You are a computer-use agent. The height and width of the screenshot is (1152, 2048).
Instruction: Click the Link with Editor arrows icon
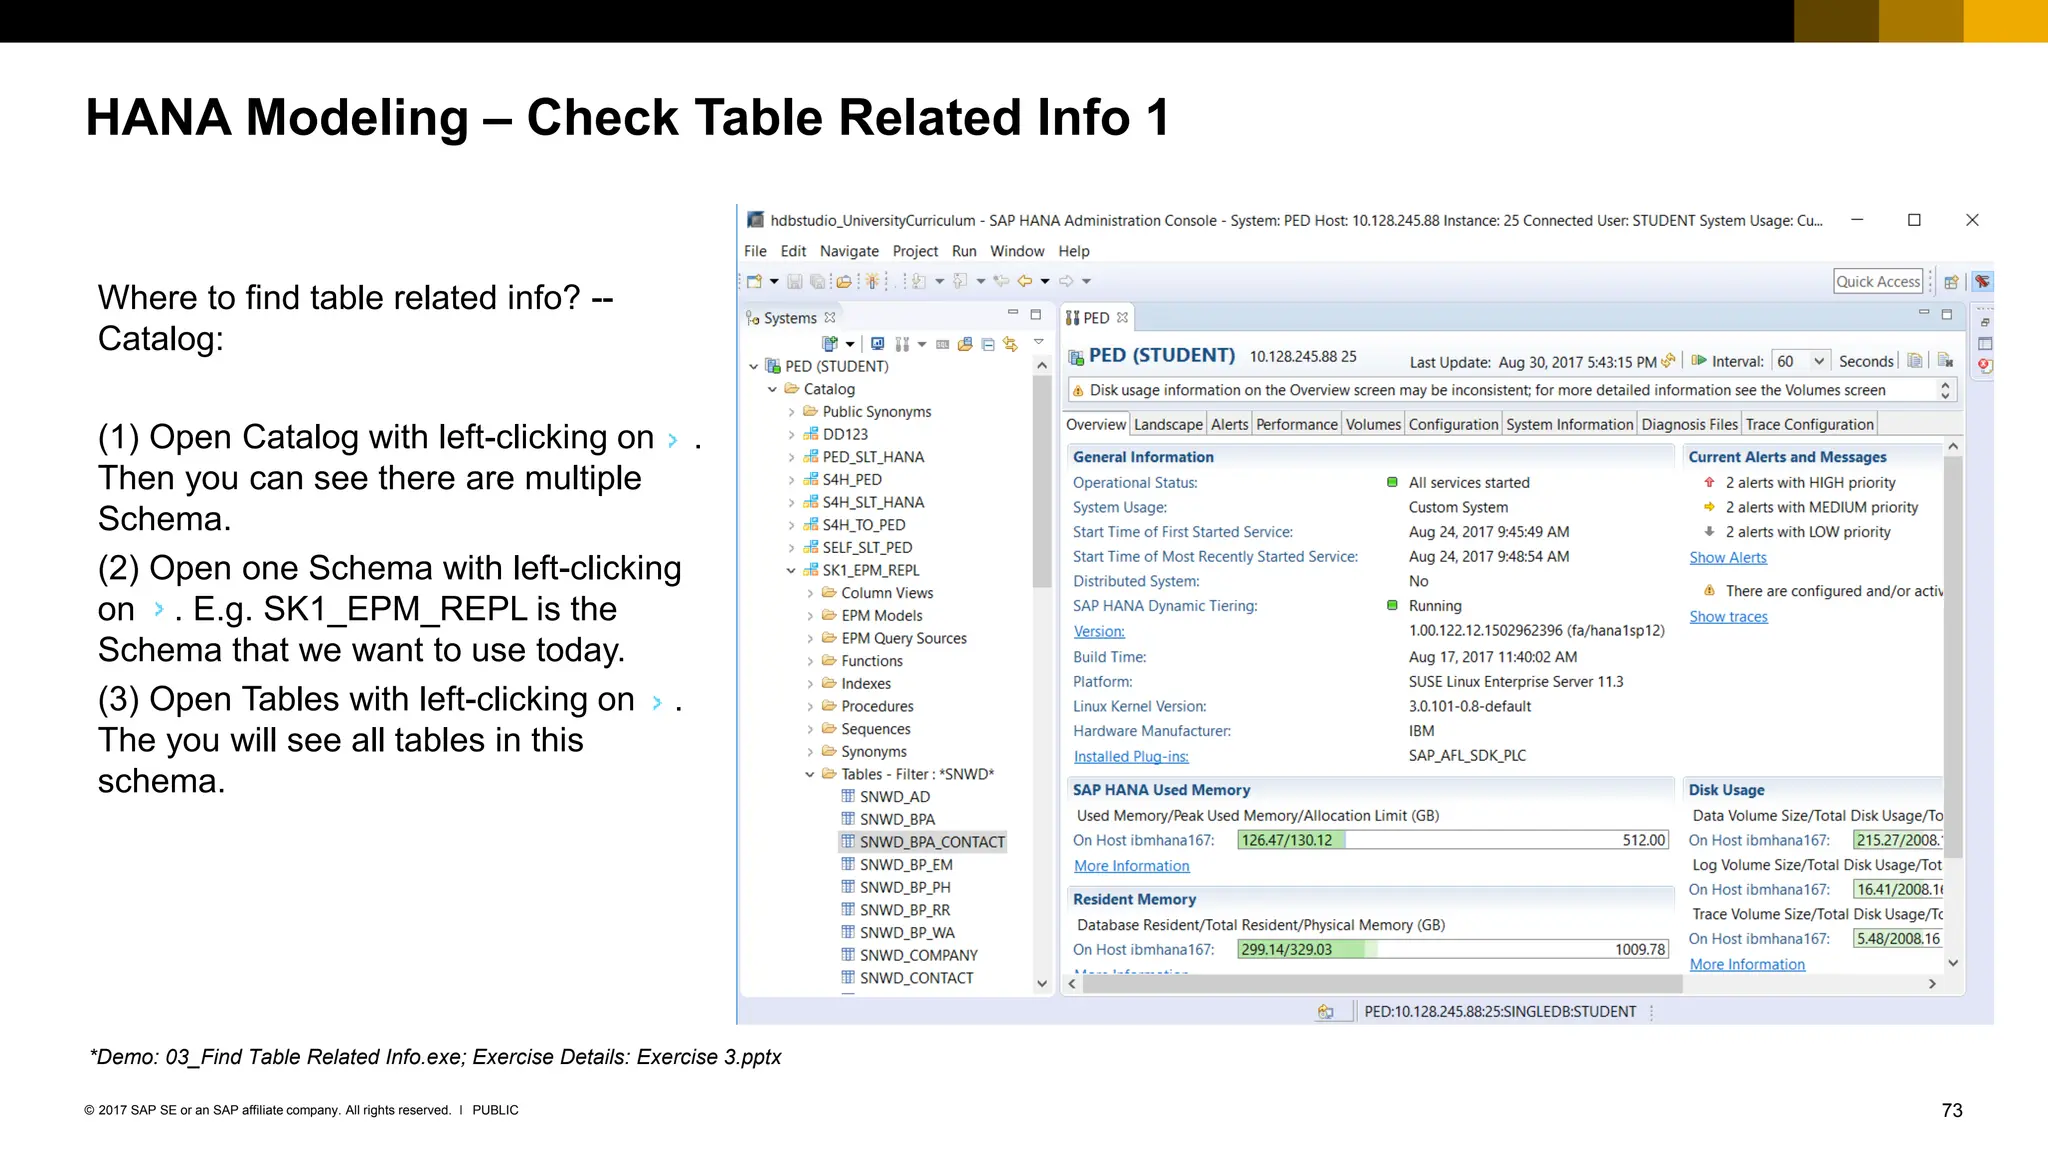[1011, 344]
